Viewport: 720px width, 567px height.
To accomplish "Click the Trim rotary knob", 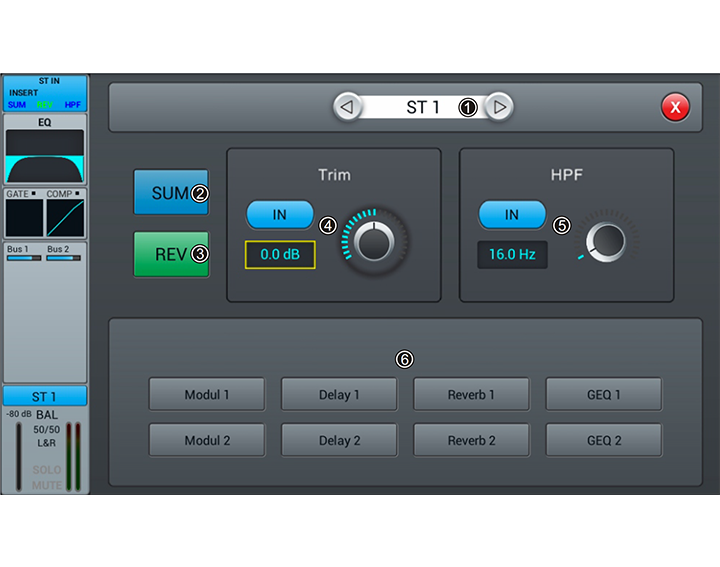I will tap(375, 241).
